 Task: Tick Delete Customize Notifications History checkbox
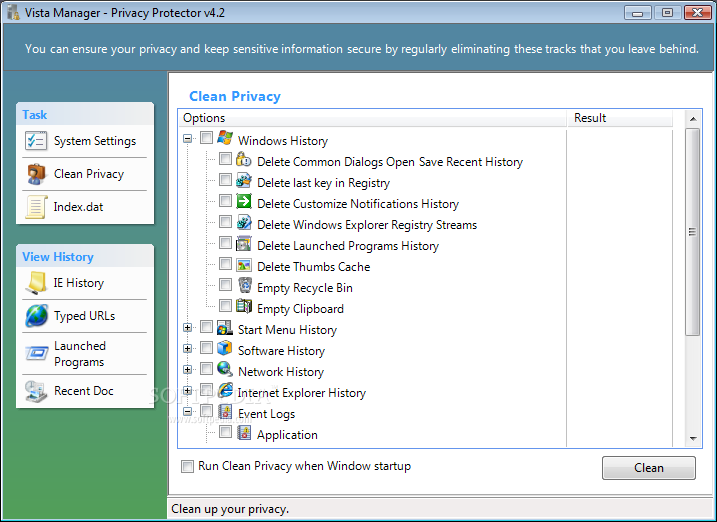(225, 201)
